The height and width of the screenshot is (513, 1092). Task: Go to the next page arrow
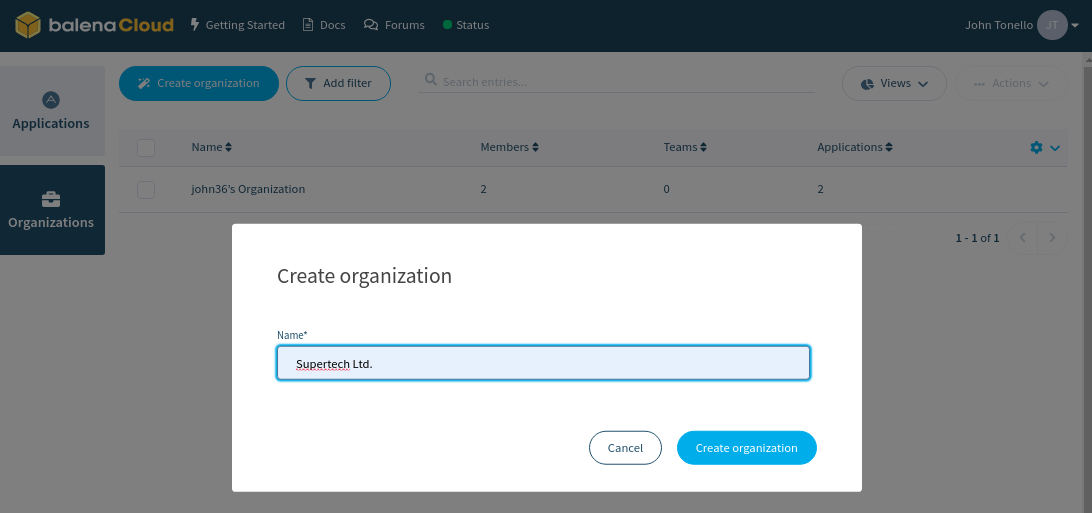coord(1052,238)
